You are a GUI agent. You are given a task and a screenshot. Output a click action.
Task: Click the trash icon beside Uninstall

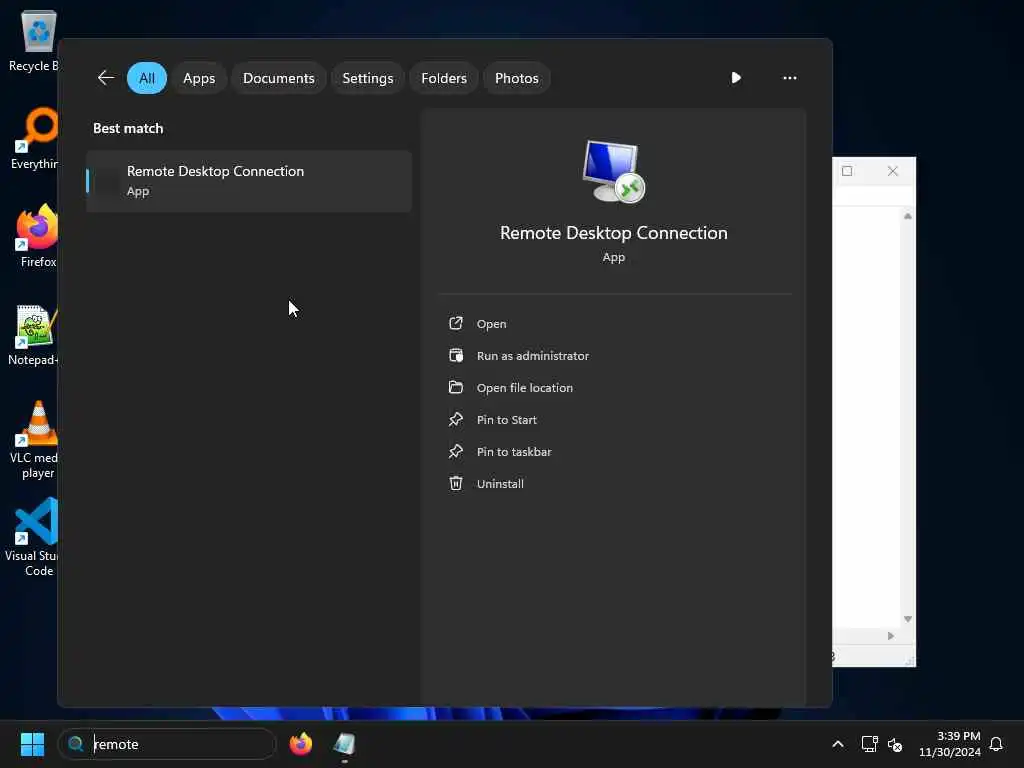click(x=456, y=483)
